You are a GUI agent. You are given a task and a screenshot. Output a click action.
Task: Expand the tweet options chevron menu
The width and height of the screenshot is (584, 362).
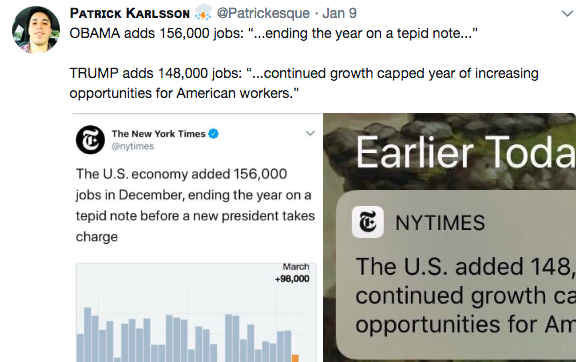[567, 14]
